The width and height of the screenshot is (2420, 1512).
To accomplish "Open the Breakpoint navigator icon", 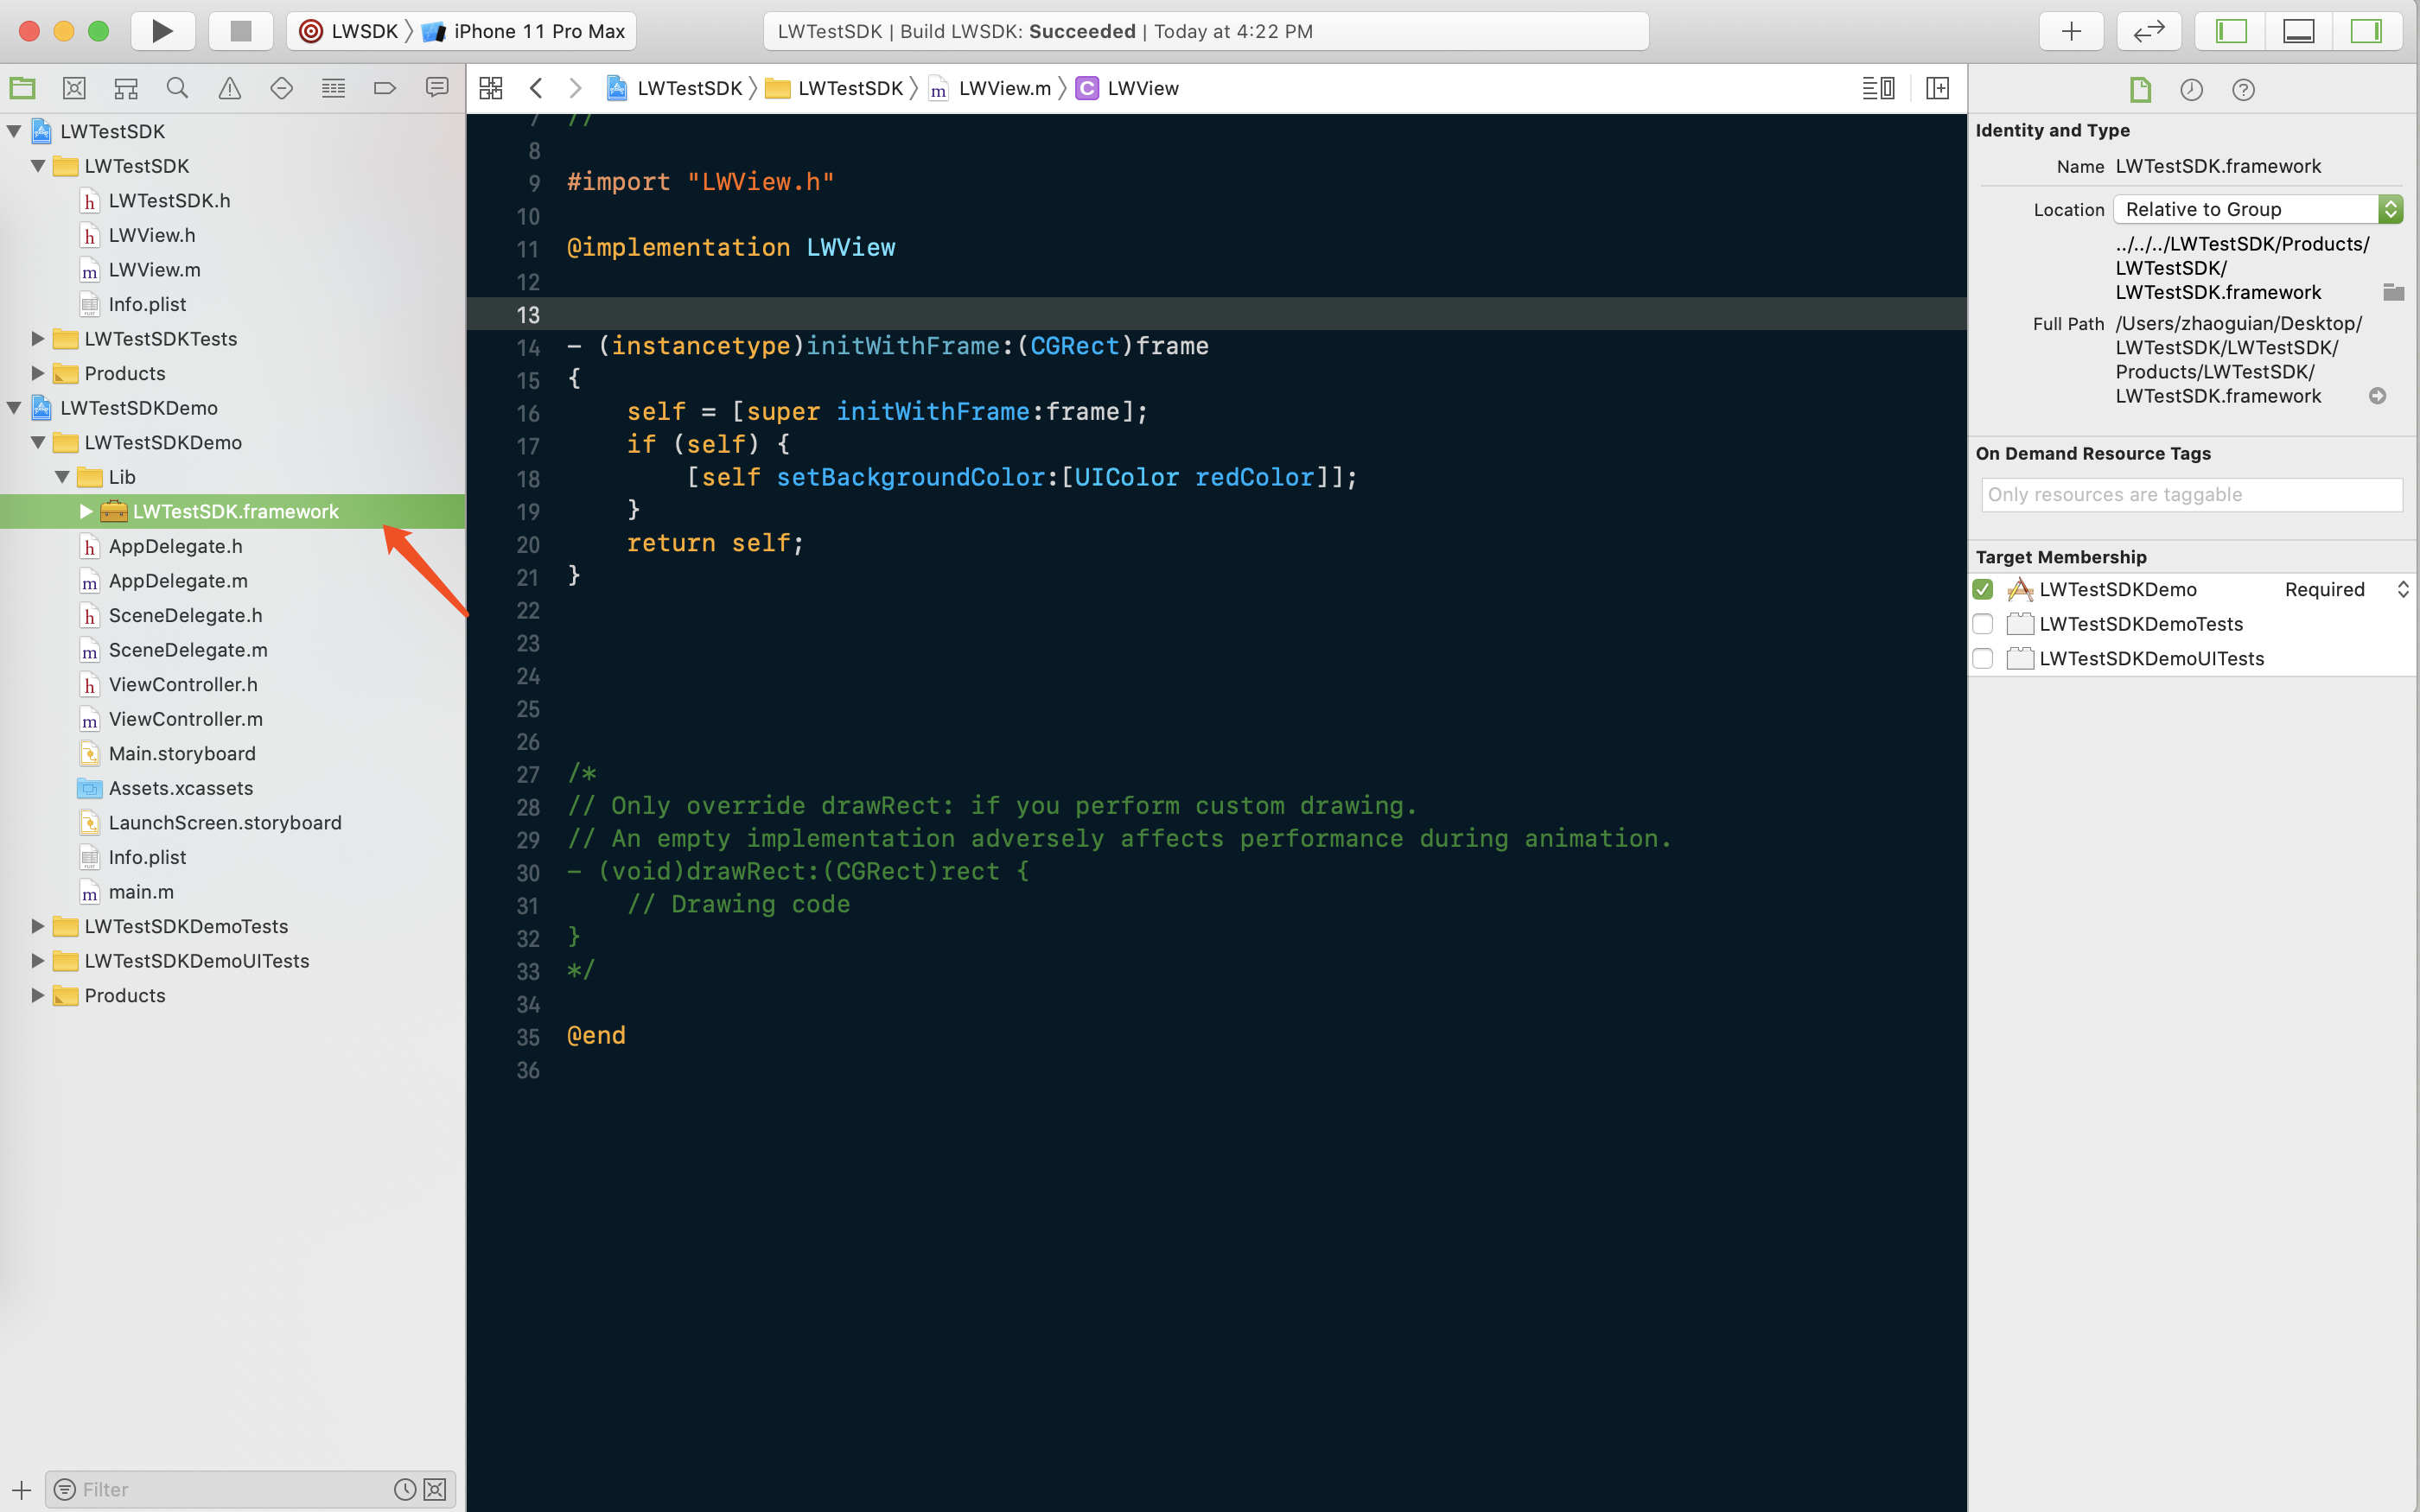I will (385, 88).
